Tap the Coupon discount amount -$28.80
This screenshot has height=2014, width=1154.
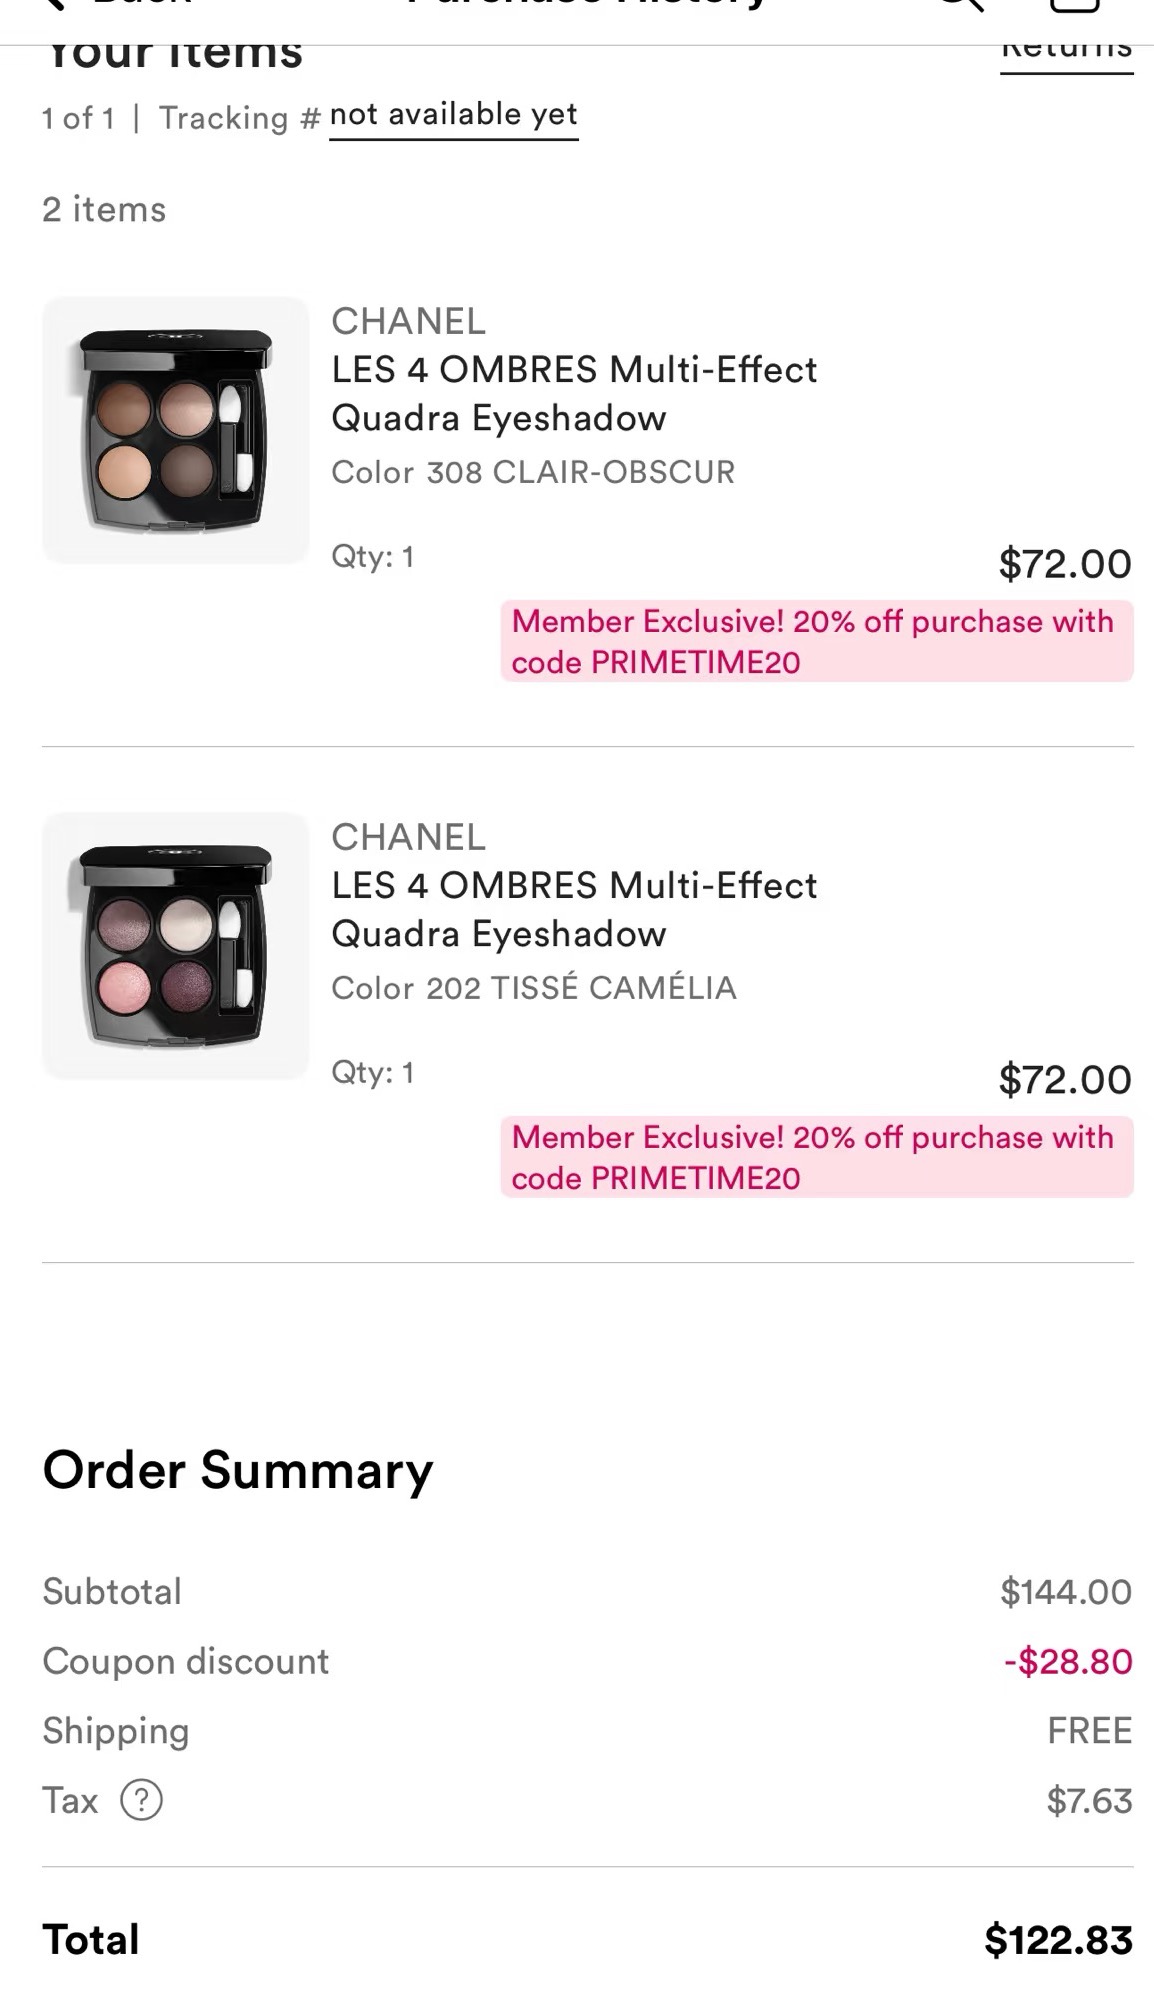point(1068,1661)
